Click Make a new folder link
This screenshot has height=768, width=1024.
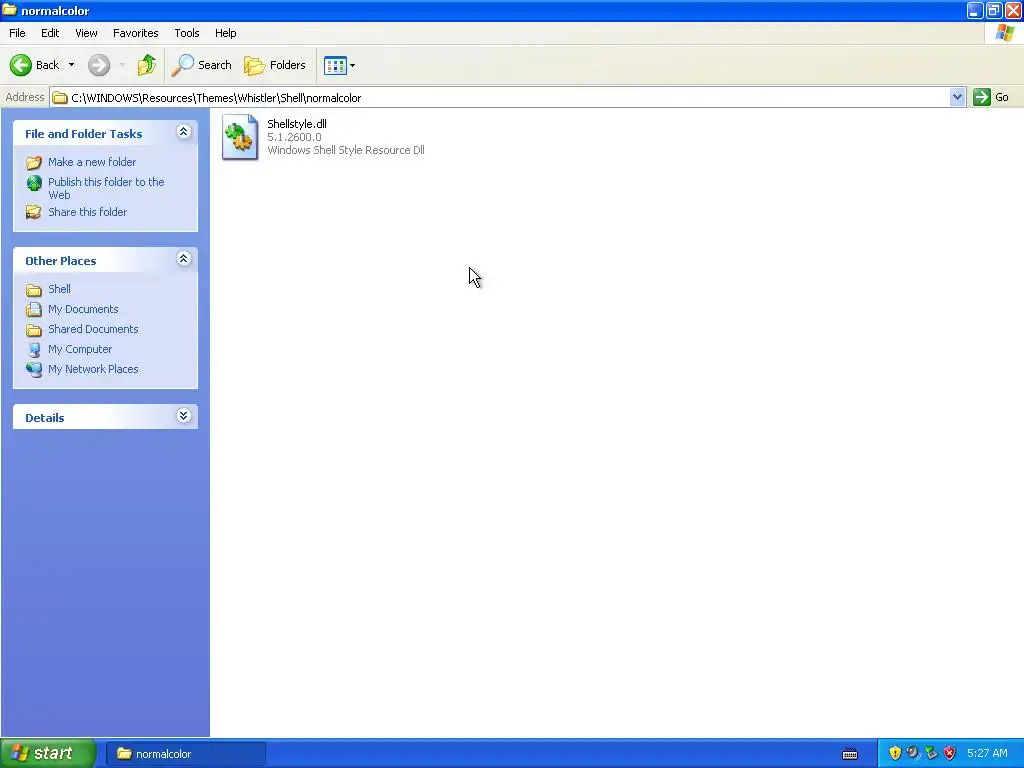pyautogui.click(x=92, y=162)
